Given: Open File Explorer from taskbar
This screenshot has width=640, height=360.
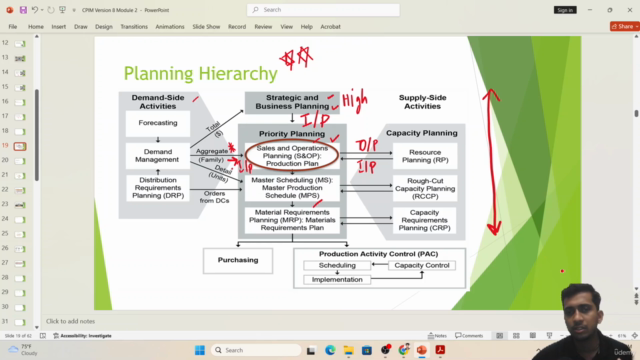Looking at the screenshot, I should (x=348, y=350).
